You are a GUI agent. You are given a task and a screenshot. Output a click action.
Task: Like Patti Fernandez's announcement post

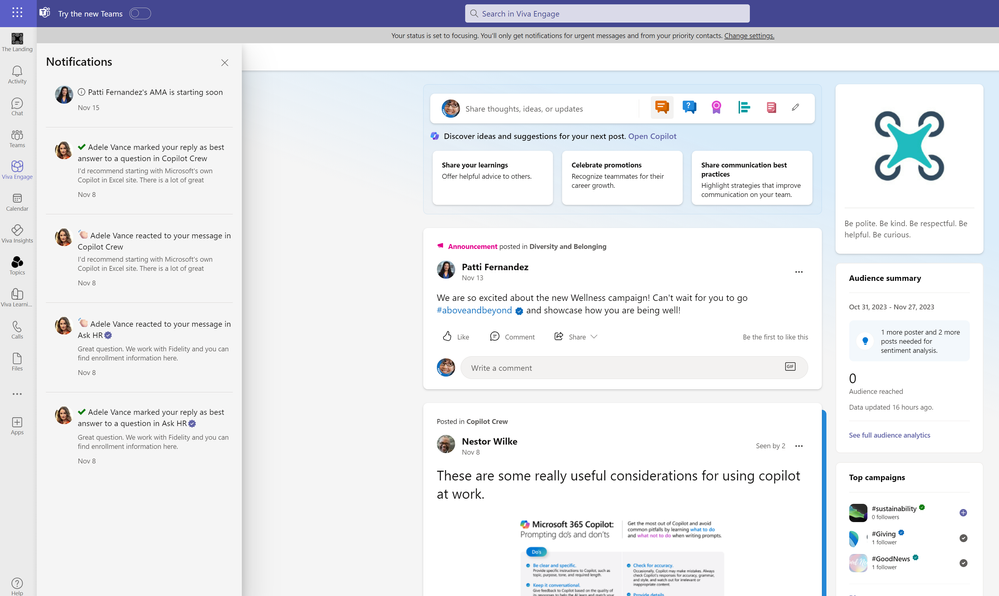coord(456,337)
